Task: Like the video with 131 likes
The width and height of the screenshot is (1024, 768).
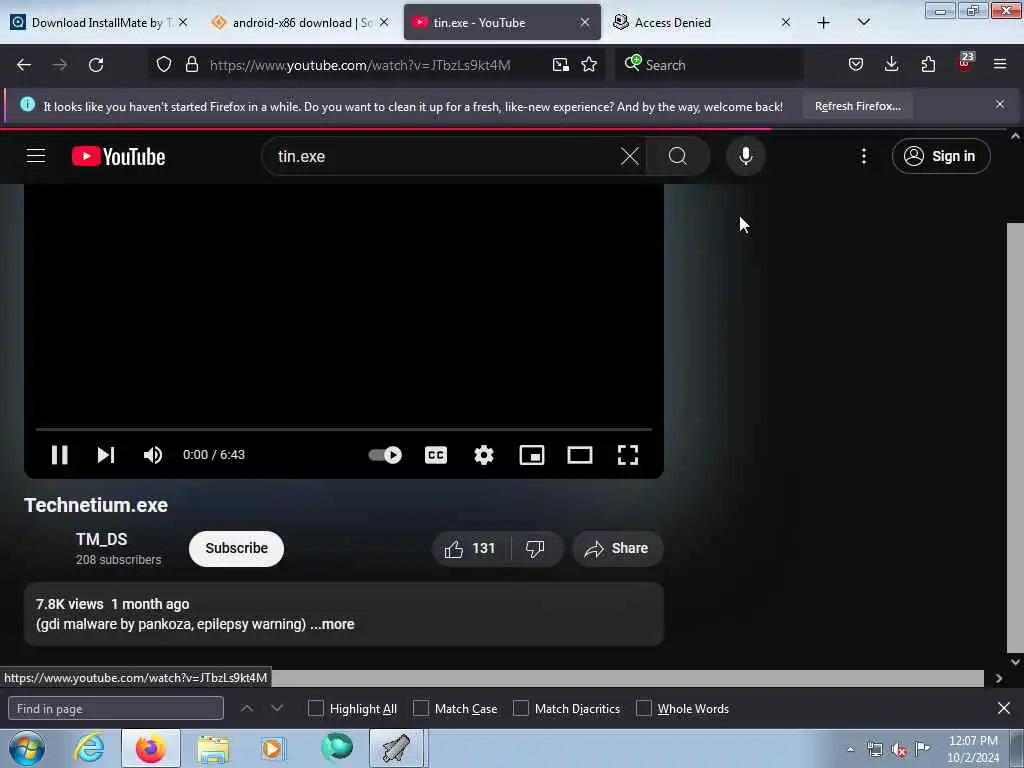Action: coord(470,549)
